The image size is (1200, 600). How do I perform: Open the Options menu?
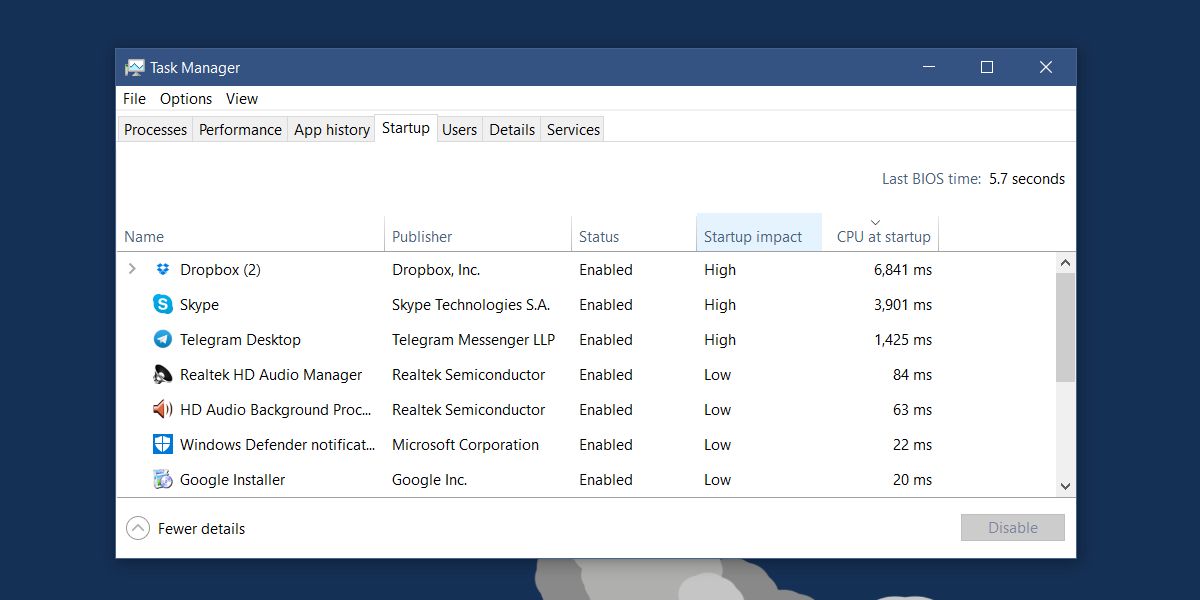tap(186, 99)
